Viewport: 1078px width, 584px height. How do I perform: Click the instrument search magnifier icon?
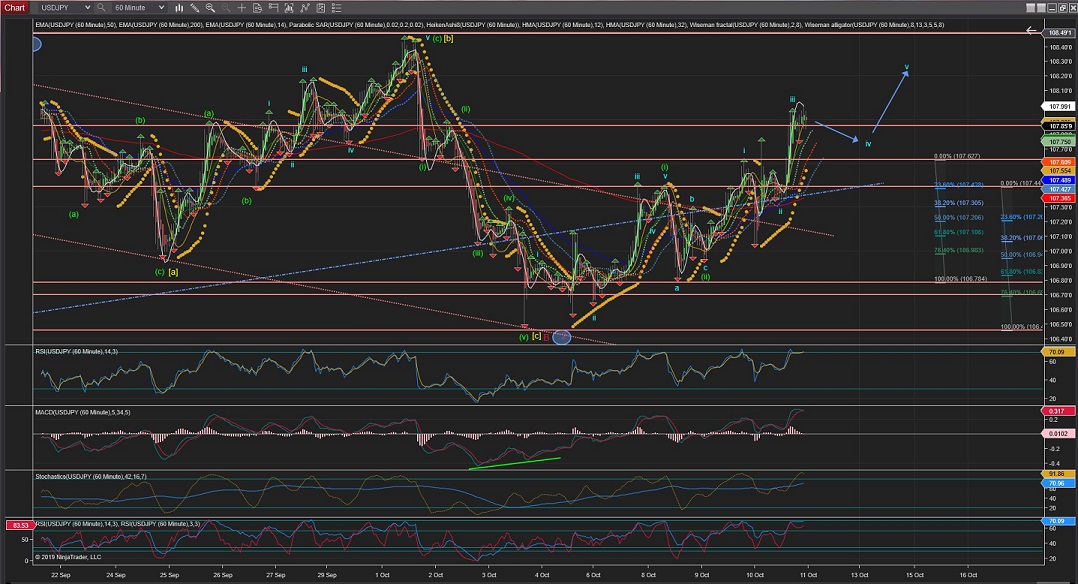point(100,7)
